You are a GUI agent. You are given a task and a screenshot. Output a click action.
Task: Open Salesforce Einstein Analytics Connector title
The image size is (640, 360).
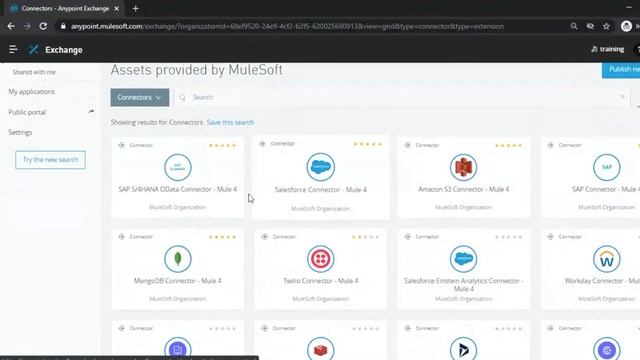point(463,284)
